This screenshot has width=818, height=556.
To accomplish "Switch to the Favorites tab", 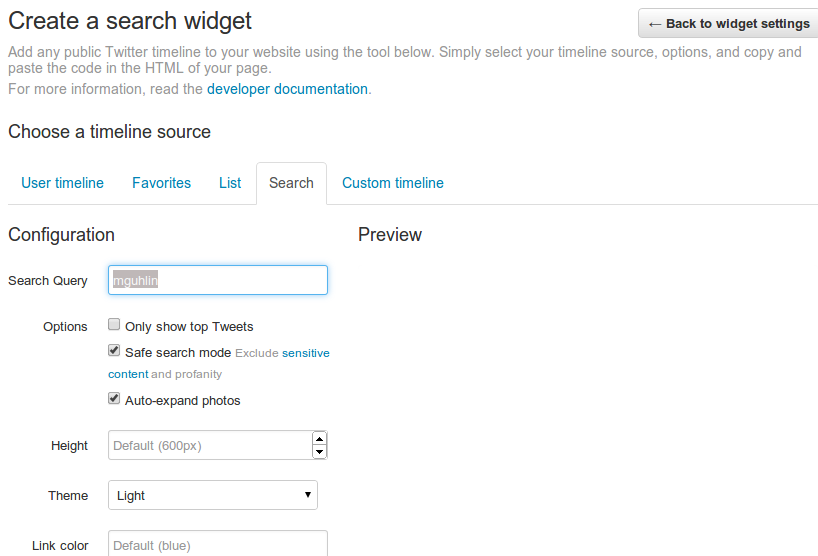I will pos(161,183).
